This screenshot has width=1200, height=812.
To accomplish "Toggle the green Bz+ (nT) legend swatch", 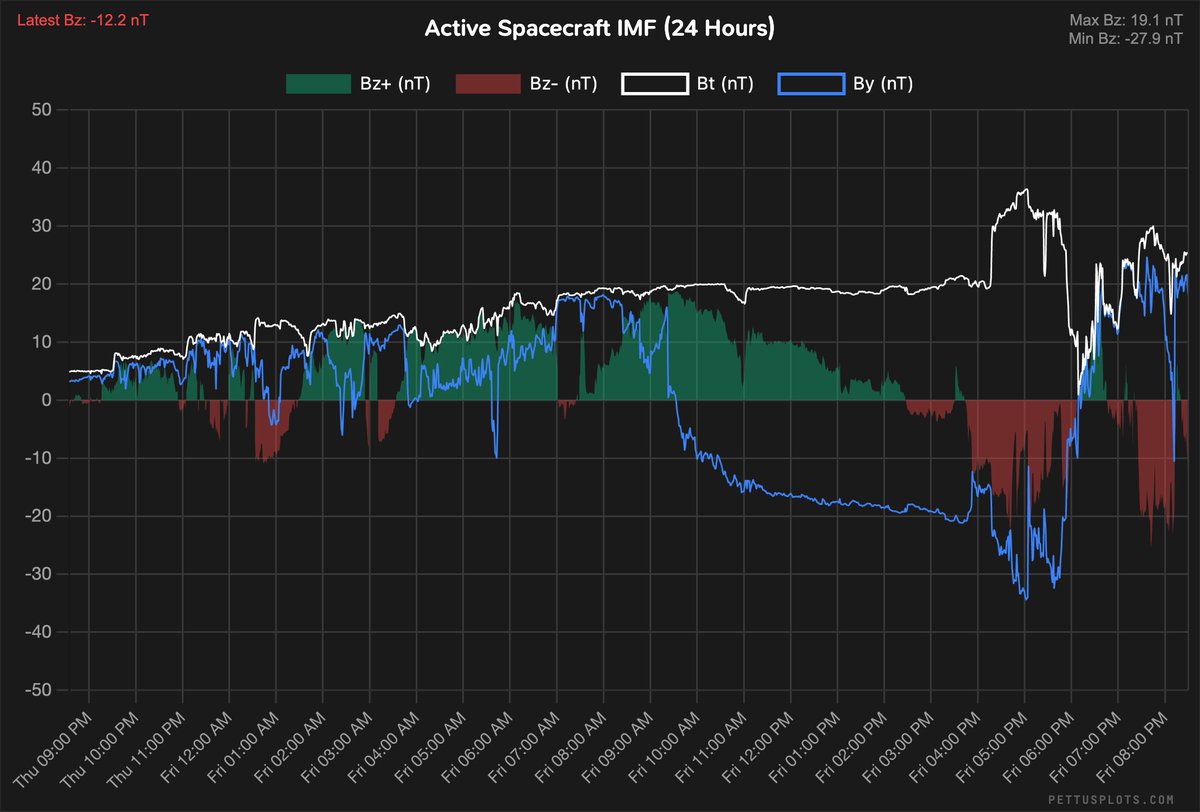I will tap(317, 84).
